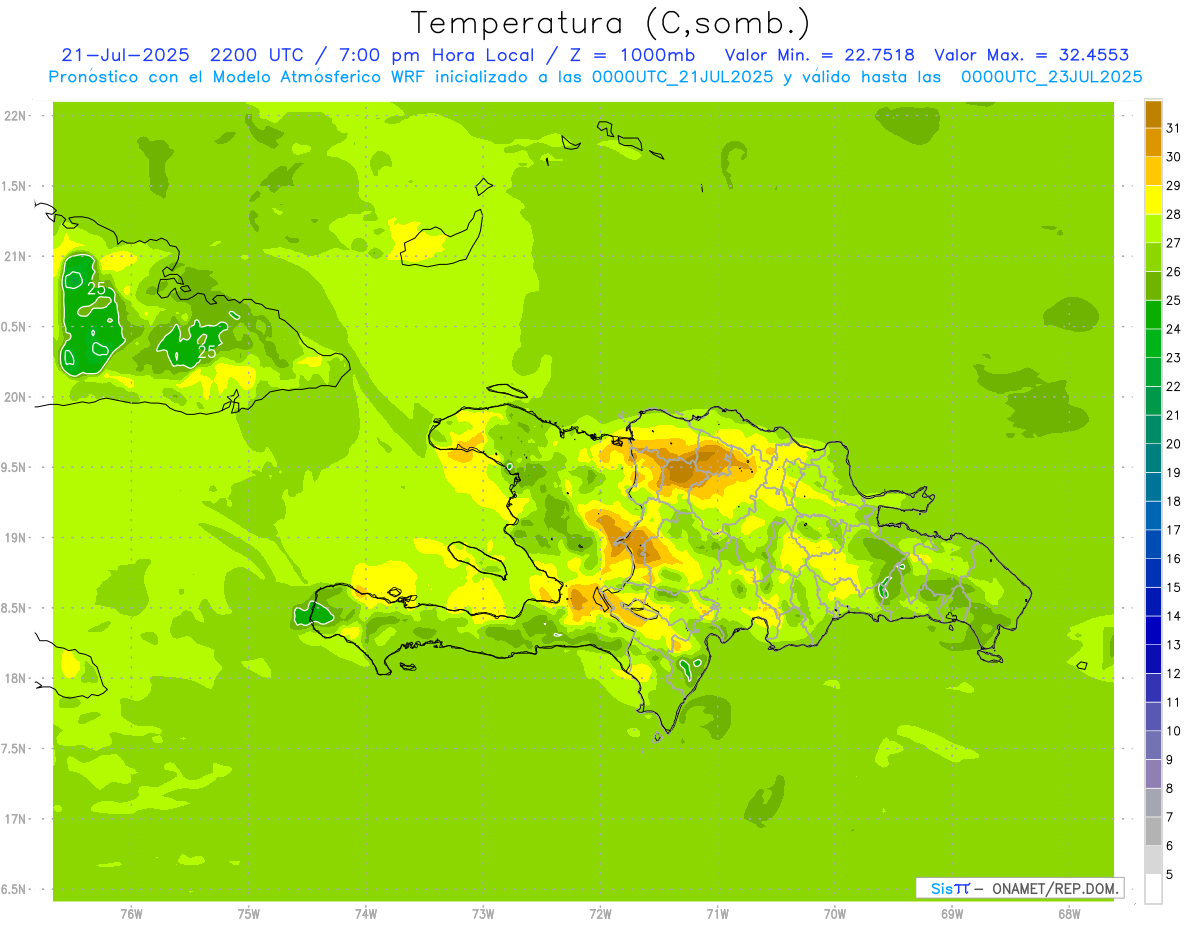Click the purple legend swatch between 9 and 10
The width and height of the screenshot is (1200, 927).
point(1153,745)
